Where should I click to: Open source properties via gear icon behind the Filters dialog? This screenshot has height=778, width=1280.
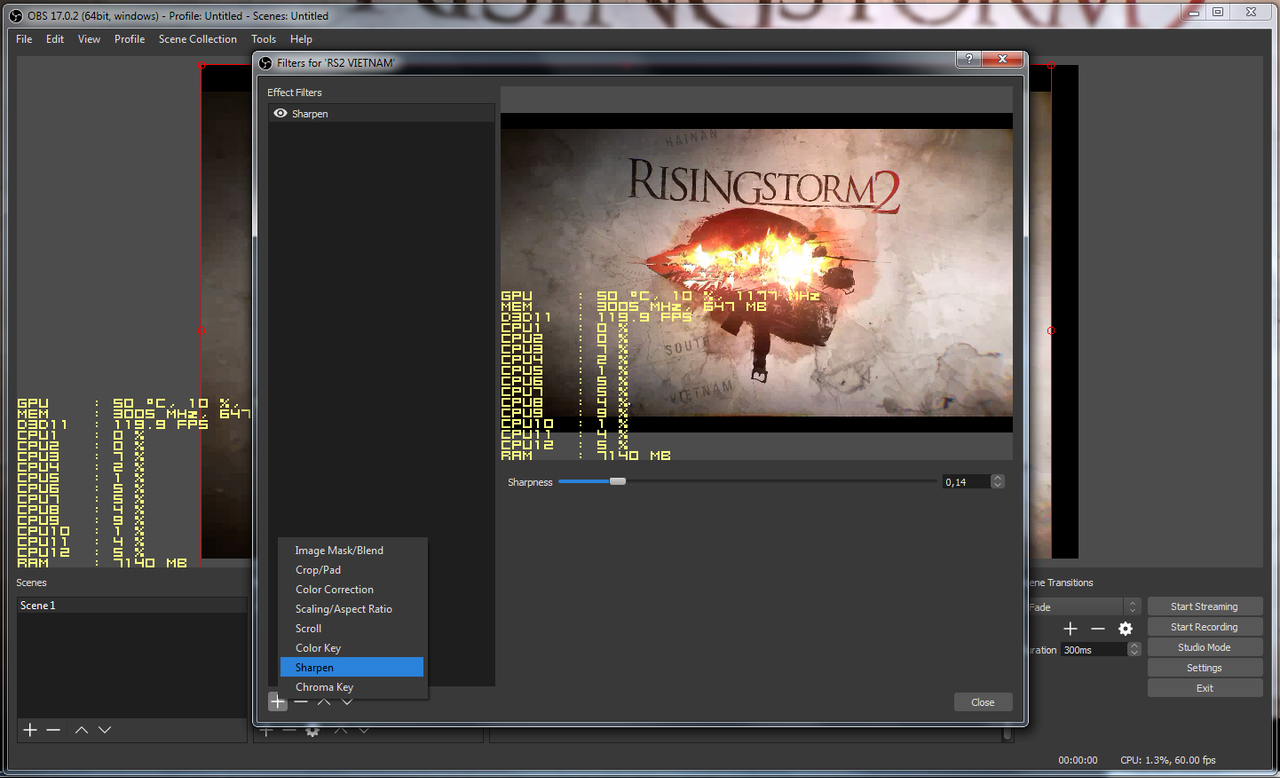[x=312, y=731]
